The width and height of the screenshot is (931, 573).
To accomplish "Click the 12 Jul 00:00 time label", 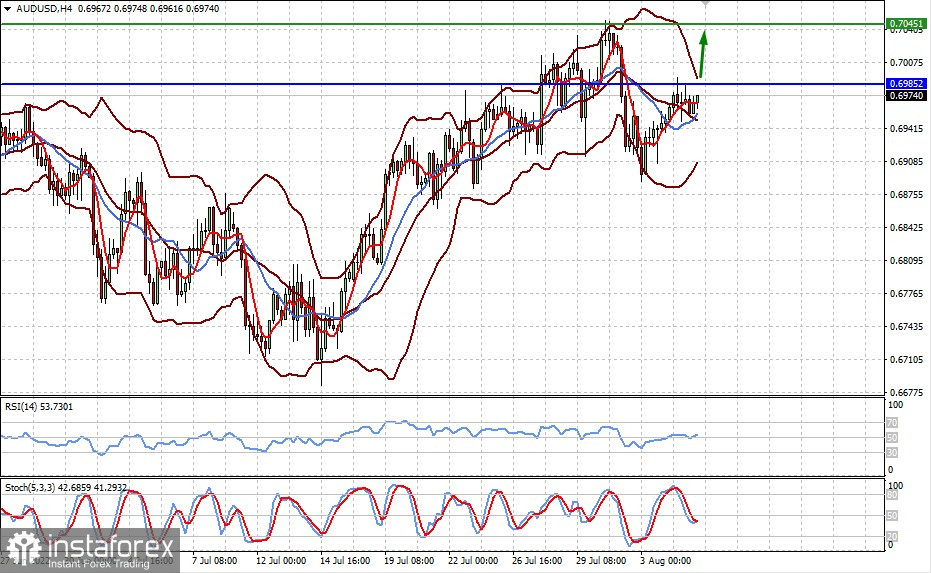I will (x=281, y=561).
